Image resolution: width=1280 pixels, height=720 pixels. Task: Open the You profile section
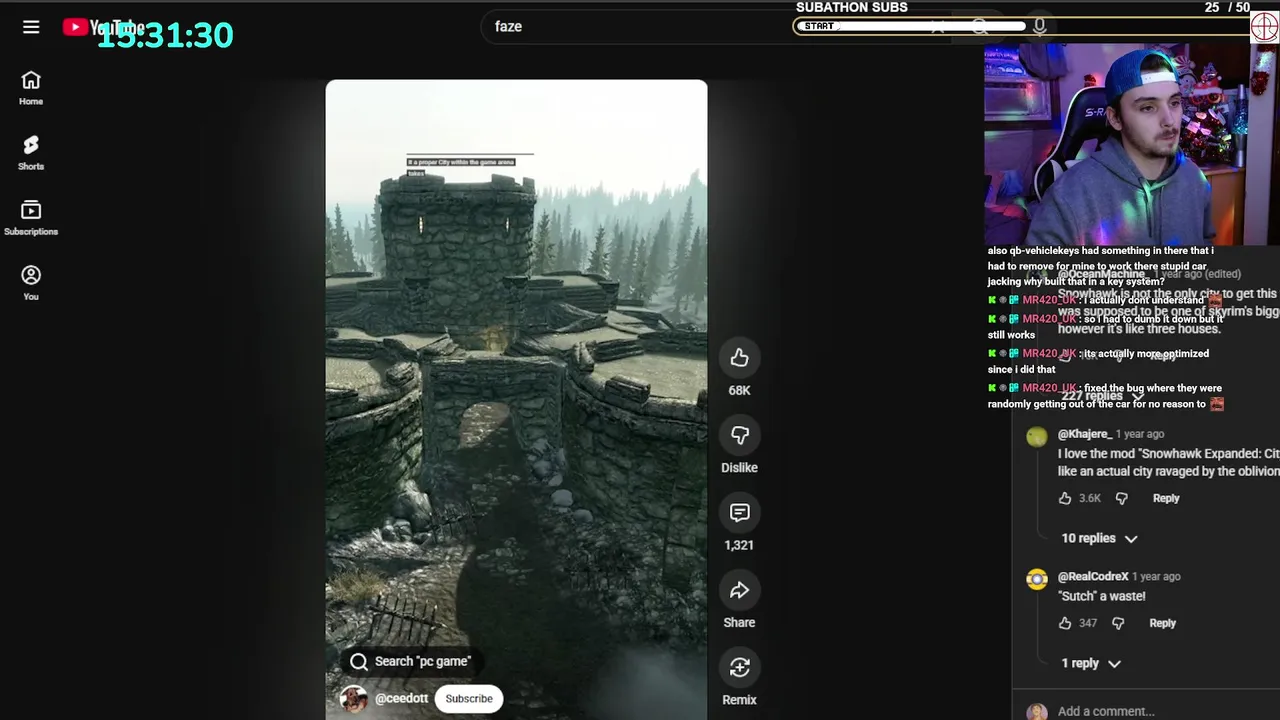pyautogui.click(x=31, y=283)
